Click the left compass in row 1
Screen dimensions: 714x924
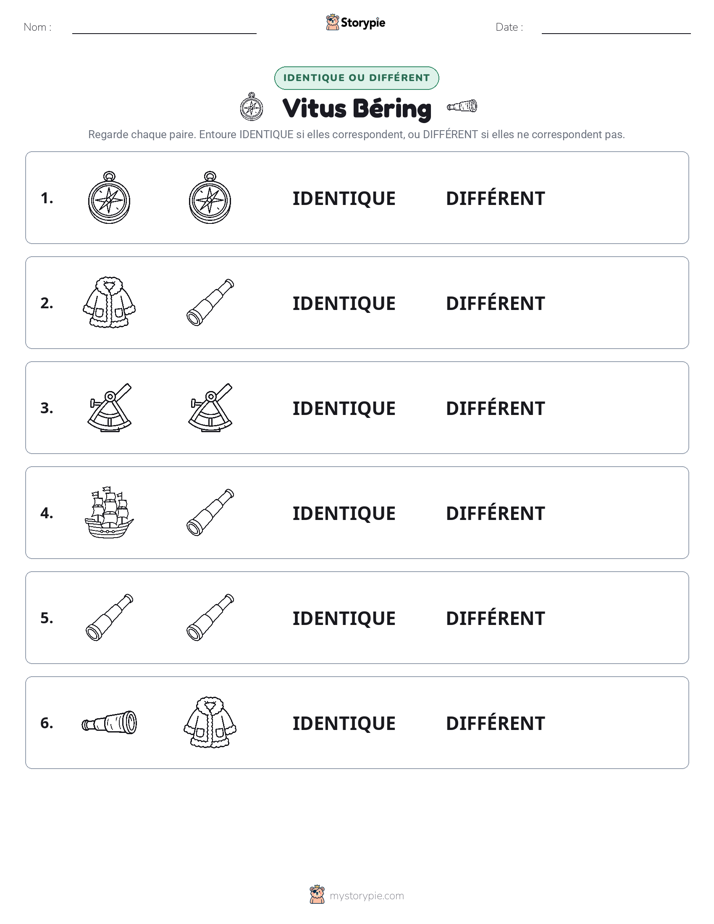click(109, 198)
